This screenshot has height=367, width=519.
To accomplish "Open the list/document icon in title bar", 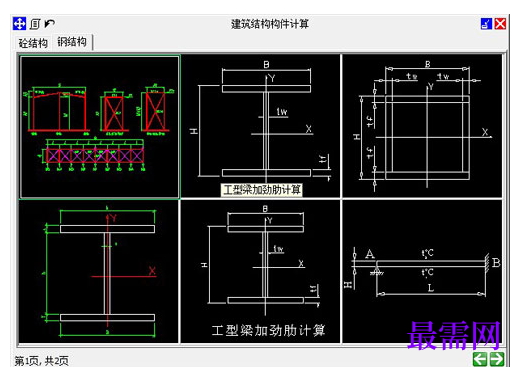I will pyautogui.click(x=35, y=24).
